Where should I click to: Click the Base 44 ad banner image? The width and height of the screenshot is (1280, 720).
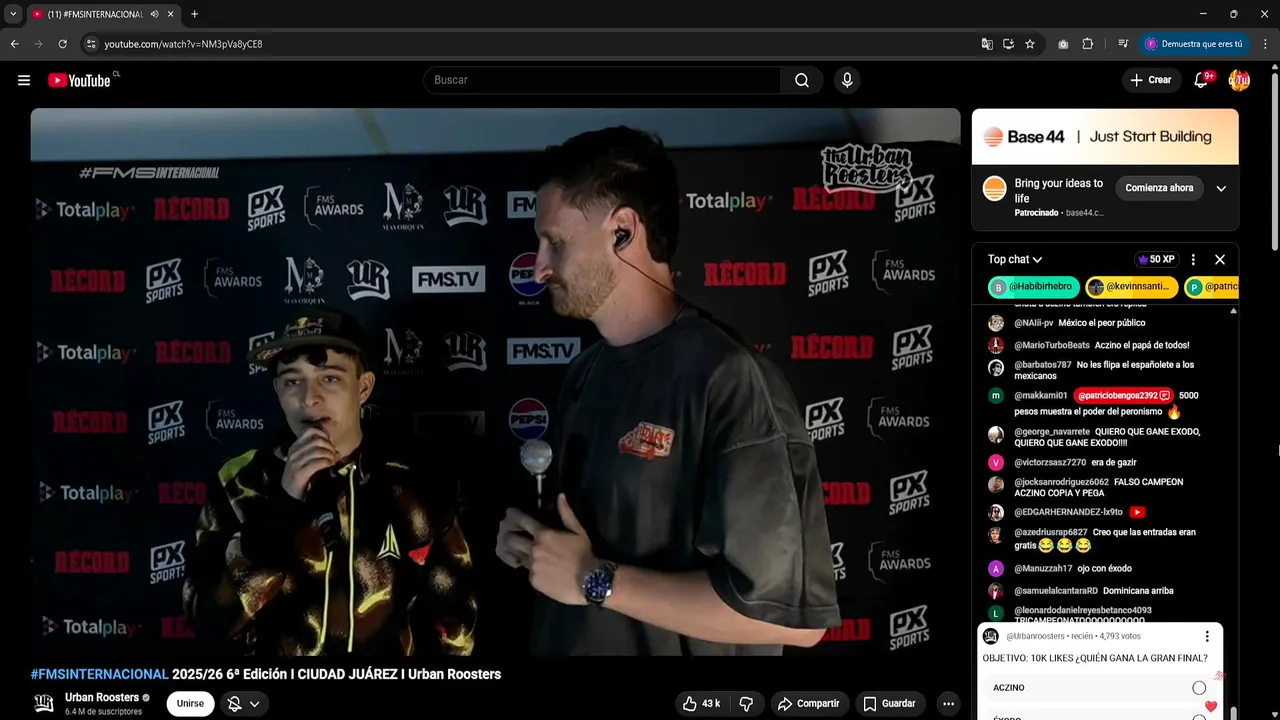coord(1105,137)
